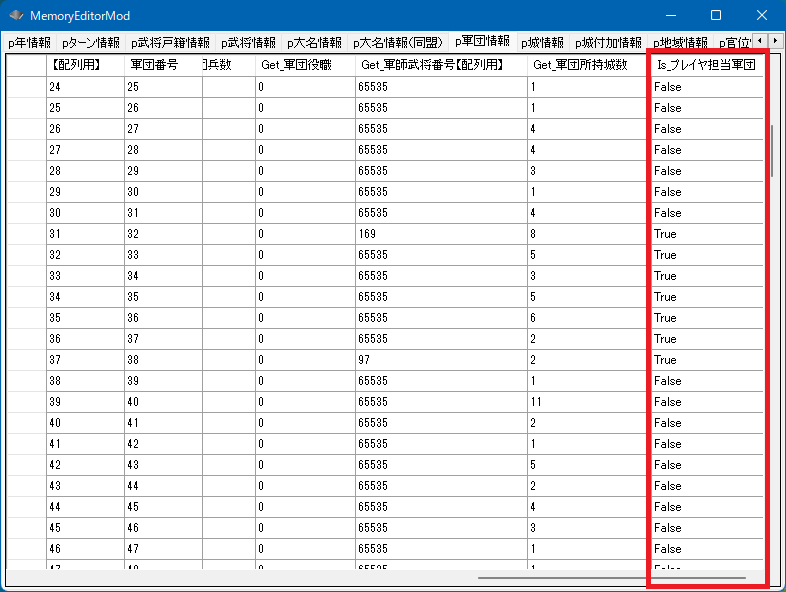The image size is (786, 592).
Task: Switch to the p年情報 tab
Action: pyautogui.click(x=29, y=43)
